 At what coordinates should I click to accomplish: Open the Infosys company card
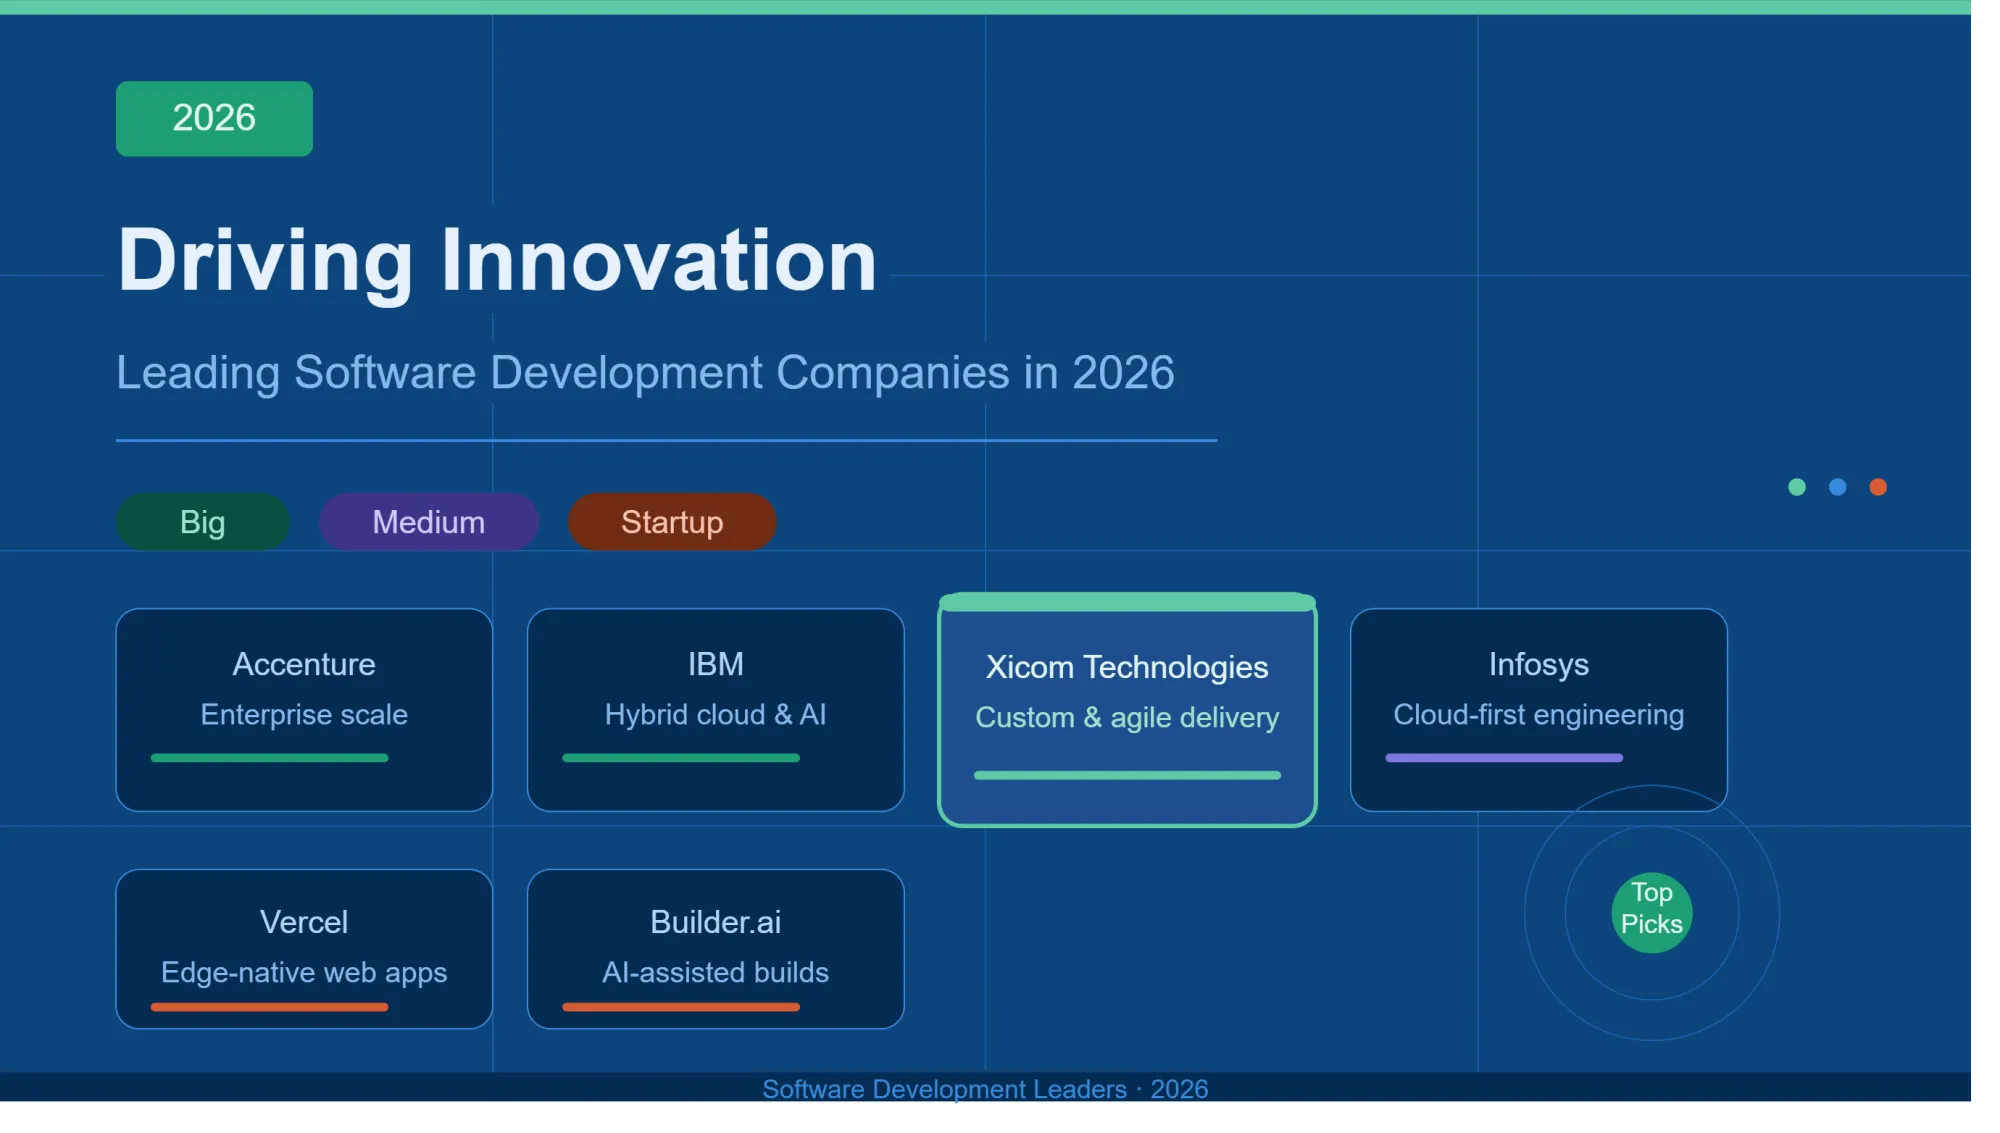click(x=1539, y=710)
